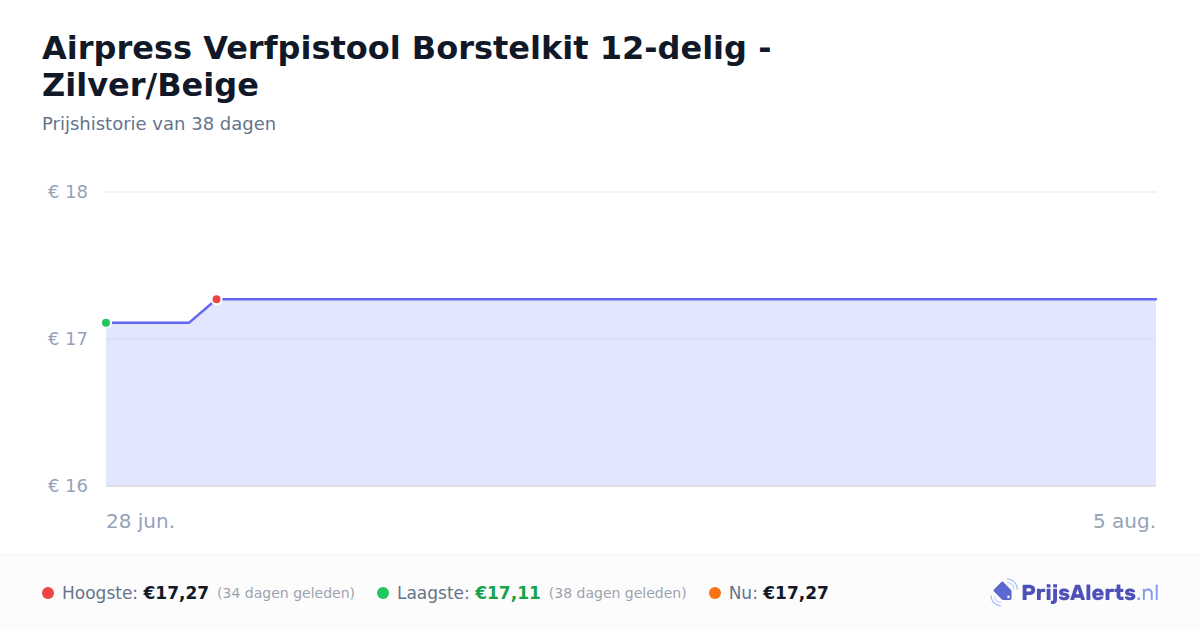
Task: Click the highest price value €17,27
Action: pos(176,593)
